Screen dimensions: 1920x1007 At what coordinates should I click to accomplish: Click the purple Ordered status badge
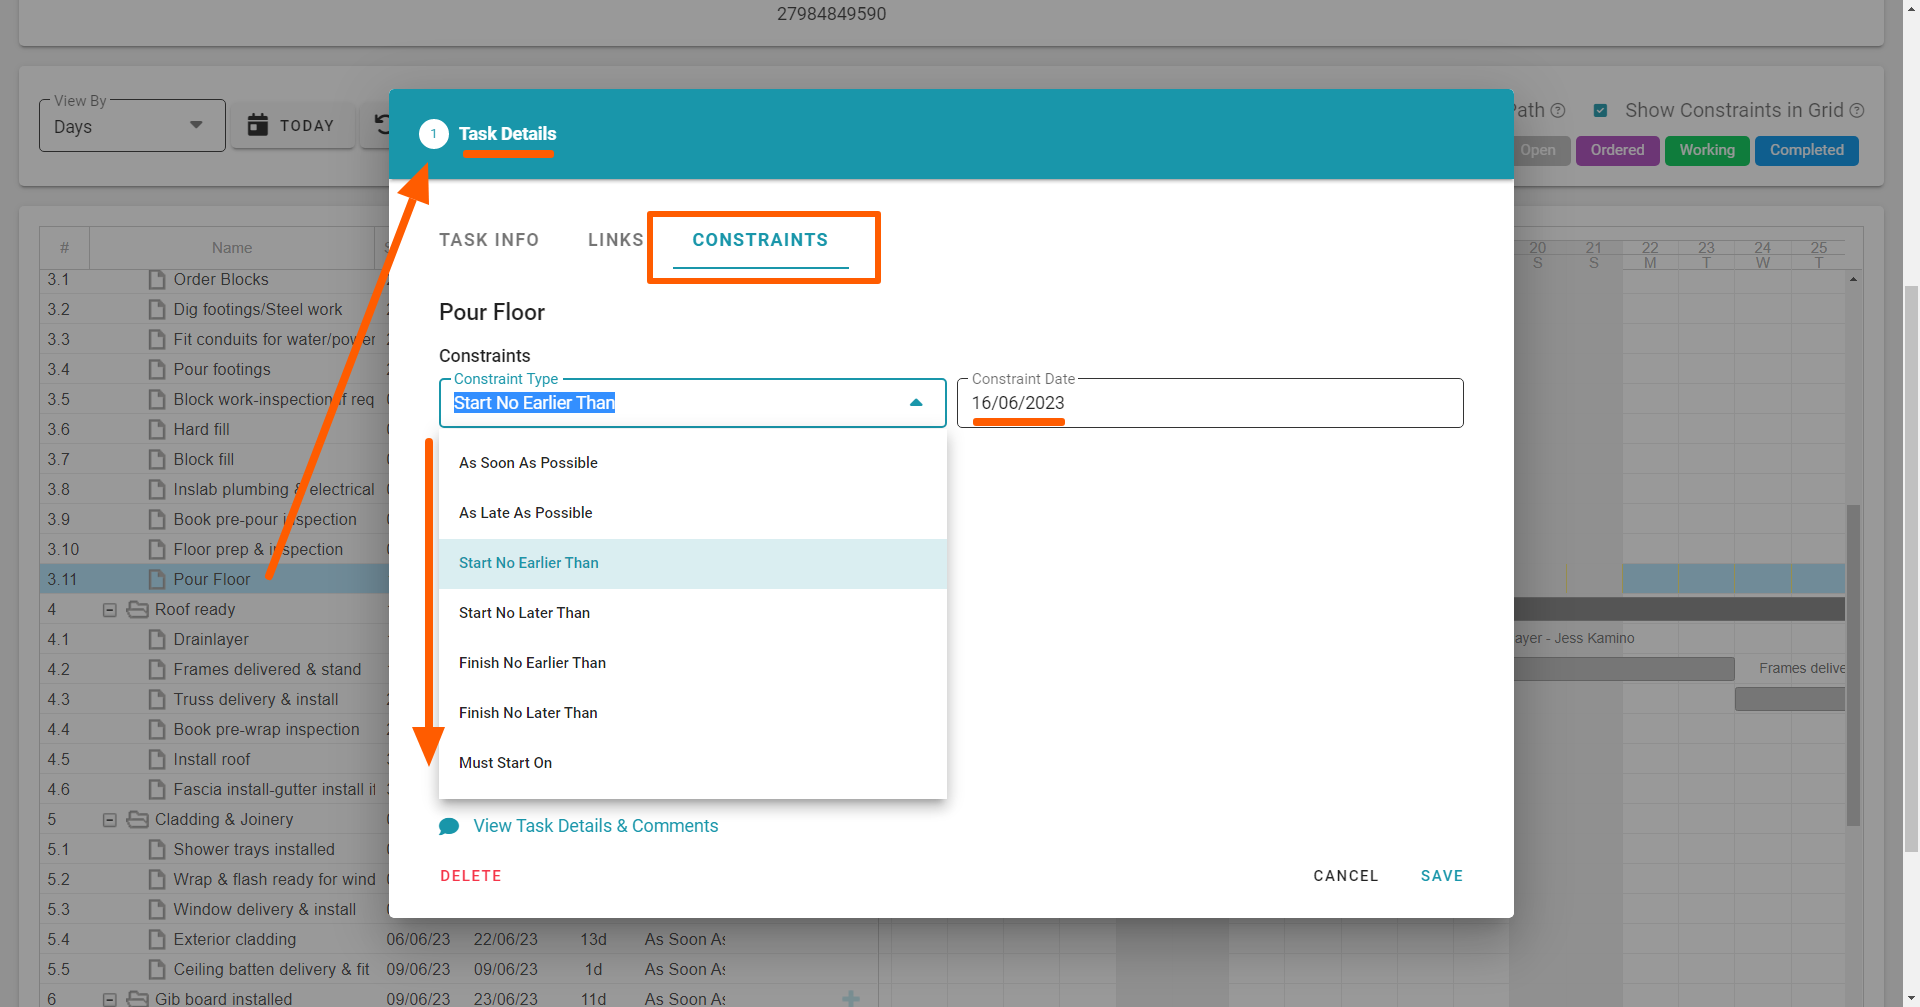point(1617,150)
